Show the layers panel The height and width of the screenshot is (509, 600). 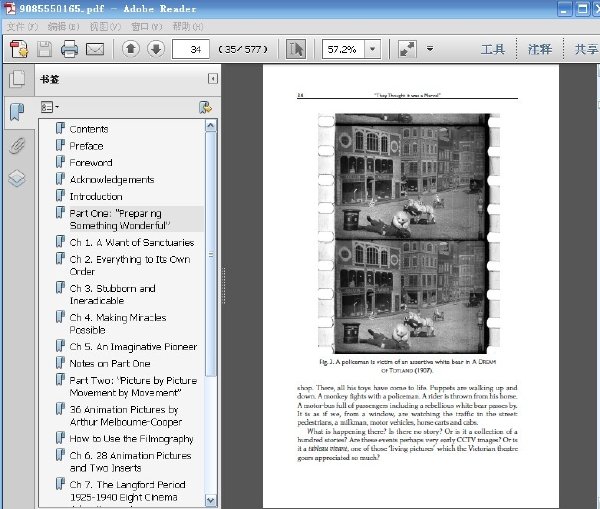17,178
